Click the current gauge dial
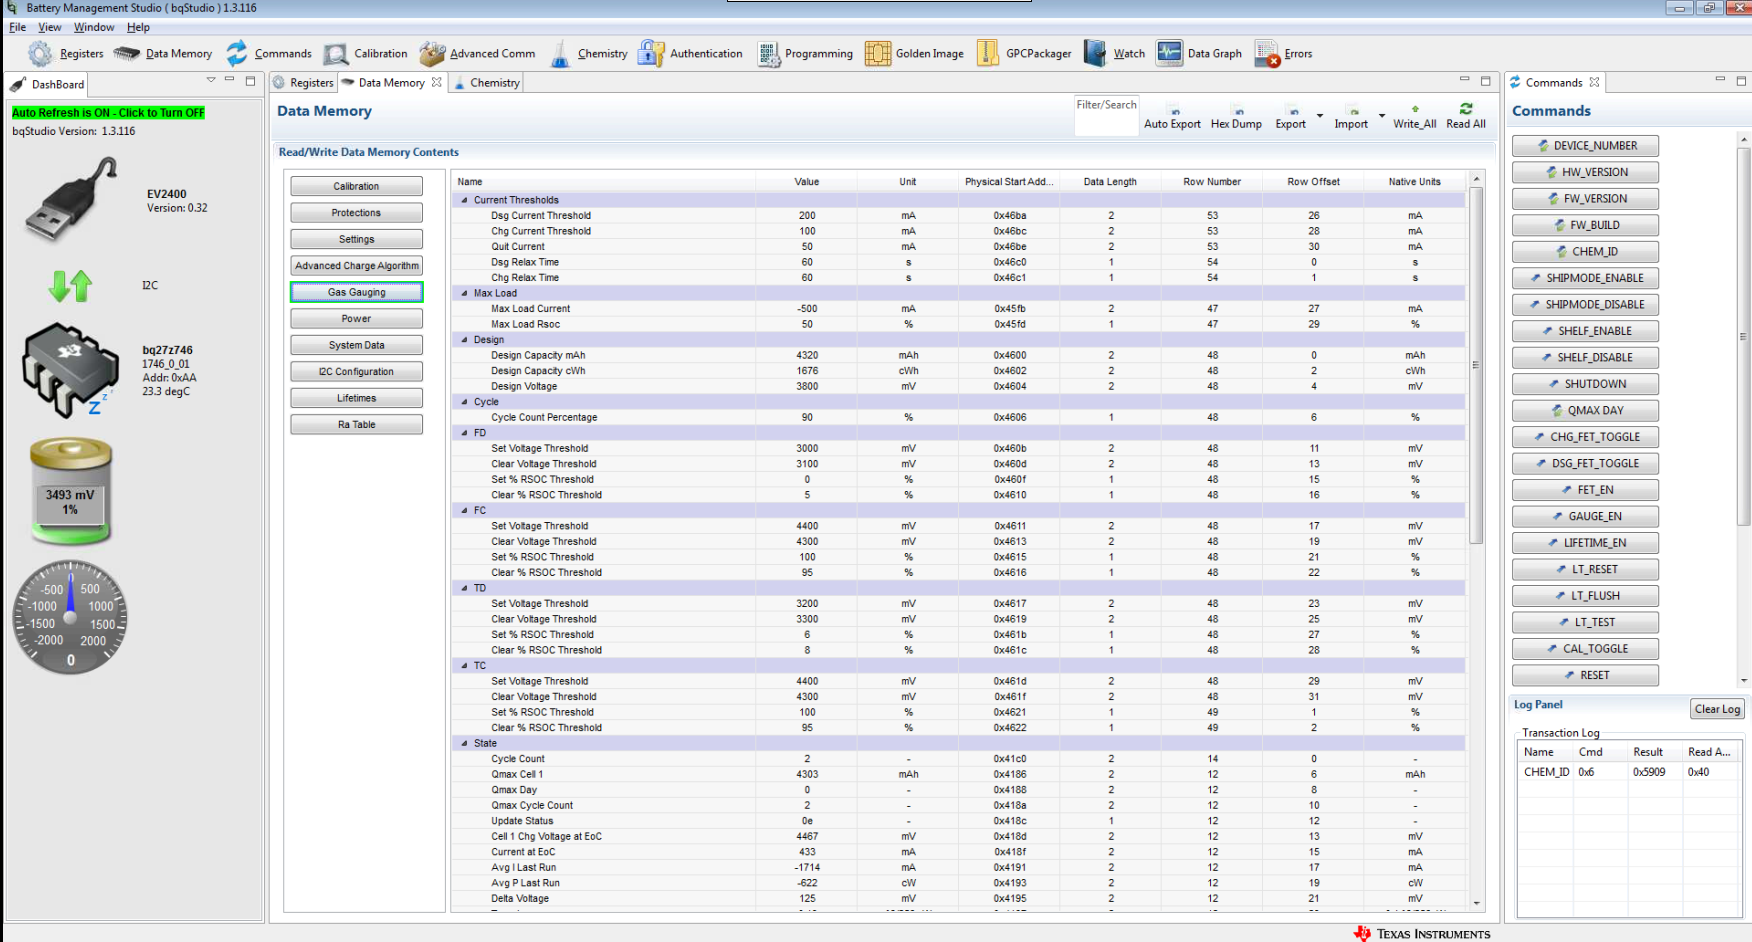The image size is (1752, 942). coord(70,617)
